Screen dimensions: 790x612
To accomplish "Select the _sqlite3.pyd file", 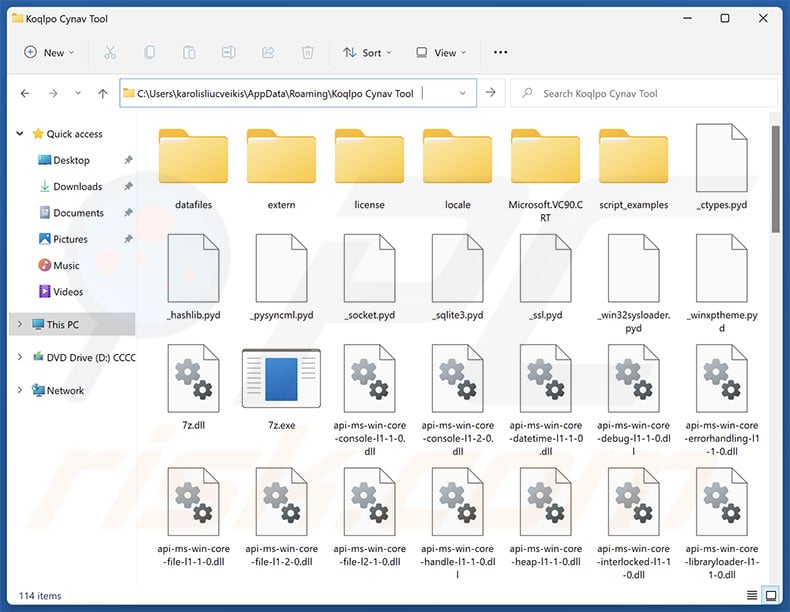I will 457,278.
